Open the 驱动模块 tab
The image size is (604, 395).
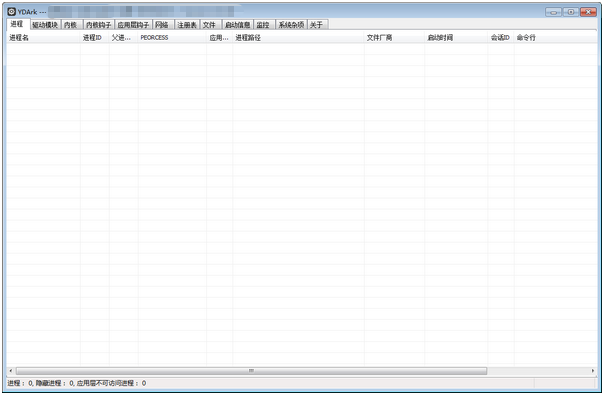45,25
